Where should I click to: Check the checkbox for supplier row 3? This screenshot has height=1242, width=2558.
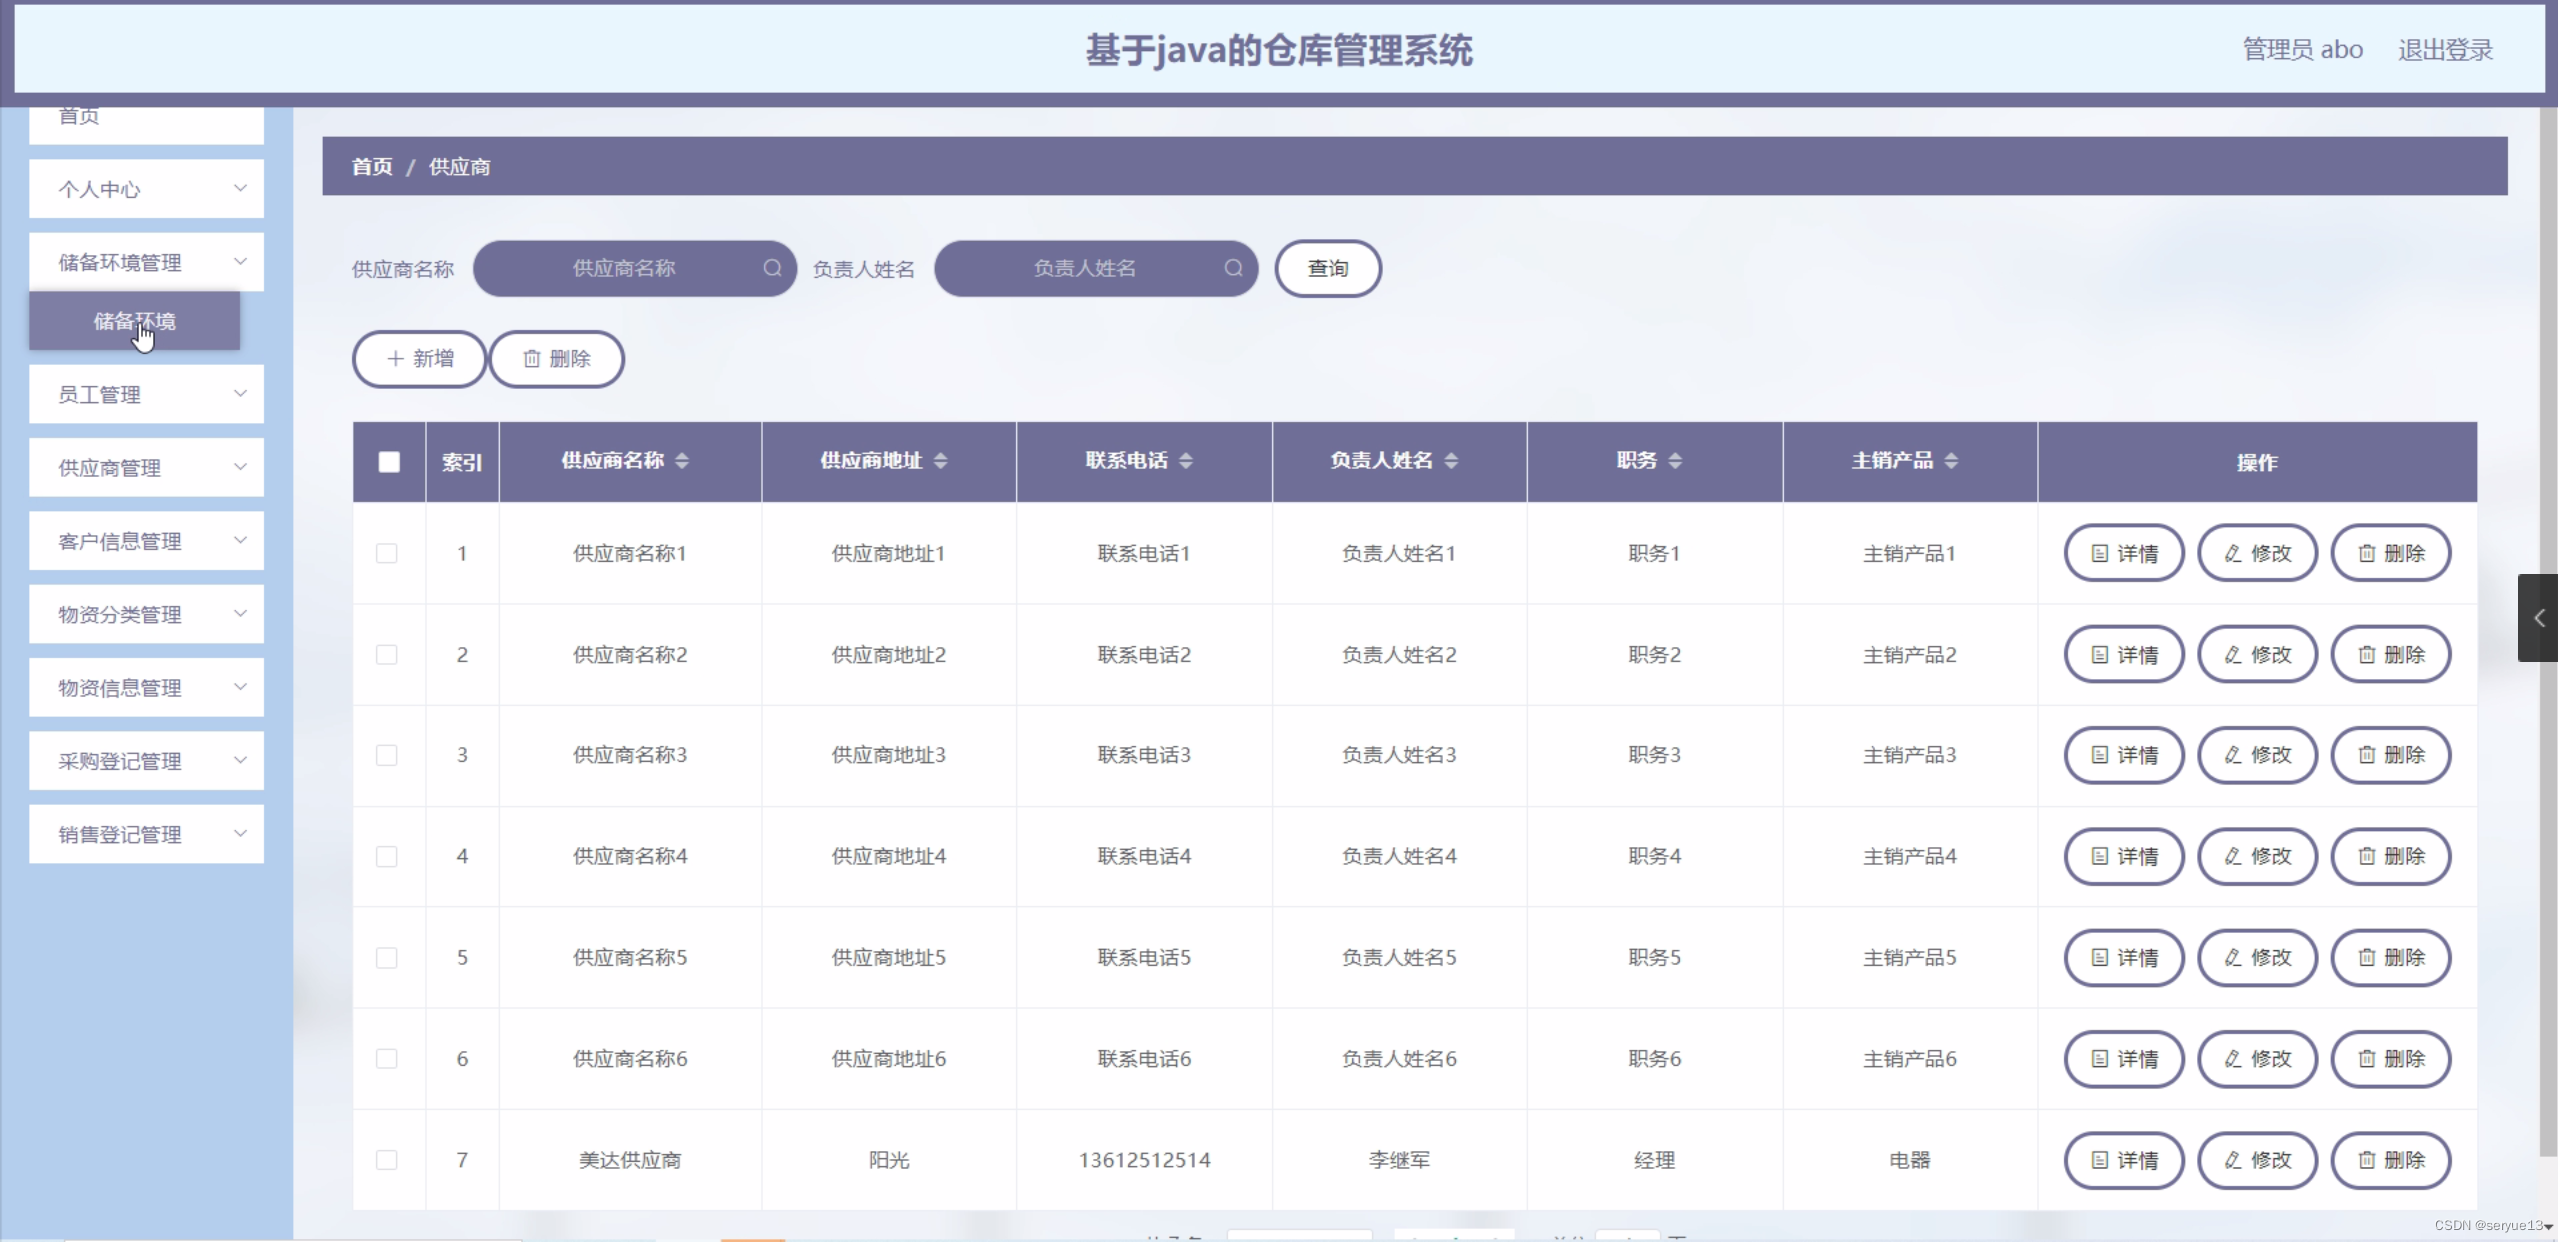(387, 755)
